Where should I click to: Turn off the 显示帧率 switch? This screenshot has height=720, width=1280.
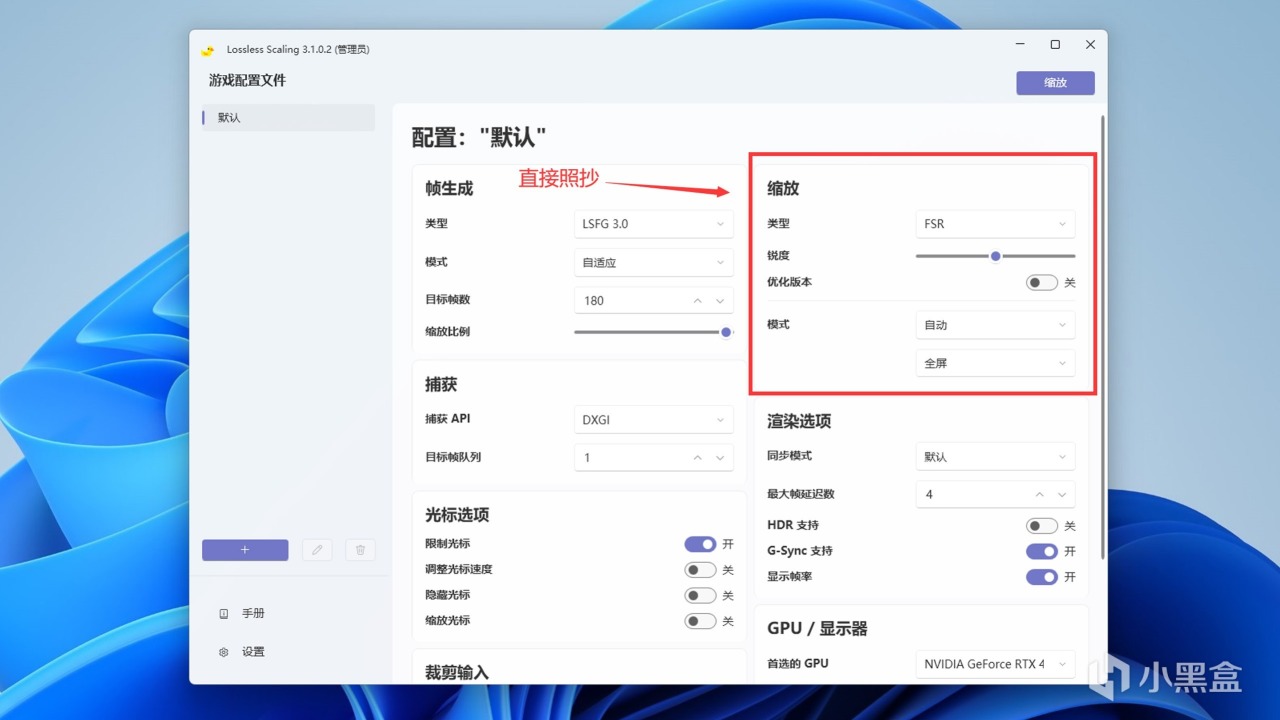pyautogui.click(x=1042, y=577)
